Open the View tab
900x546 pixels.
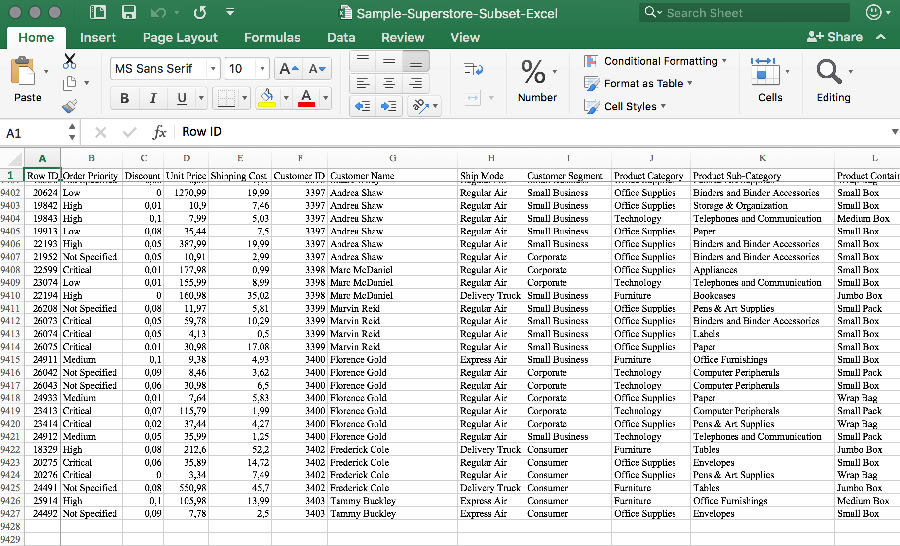(465, 37)
